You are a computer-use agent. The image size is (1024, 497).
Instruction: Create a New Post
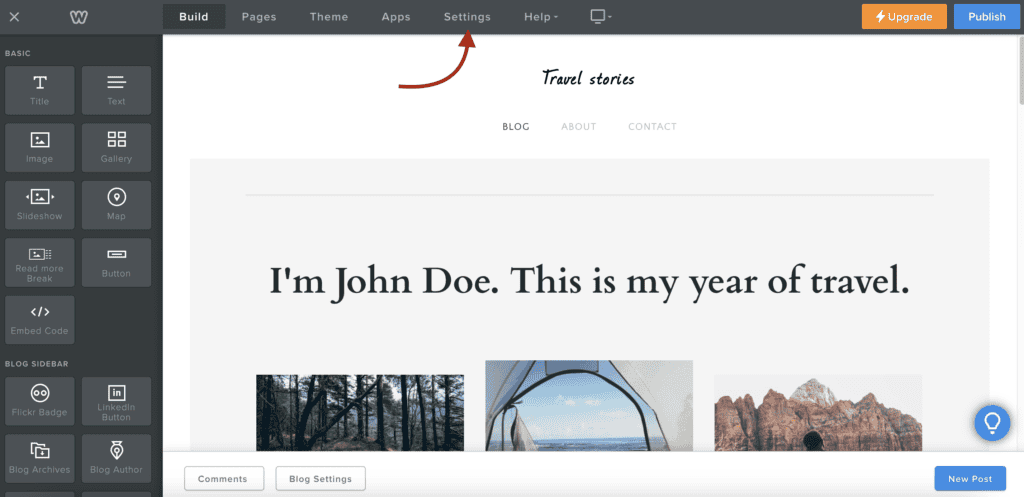(x=970, y=479)
